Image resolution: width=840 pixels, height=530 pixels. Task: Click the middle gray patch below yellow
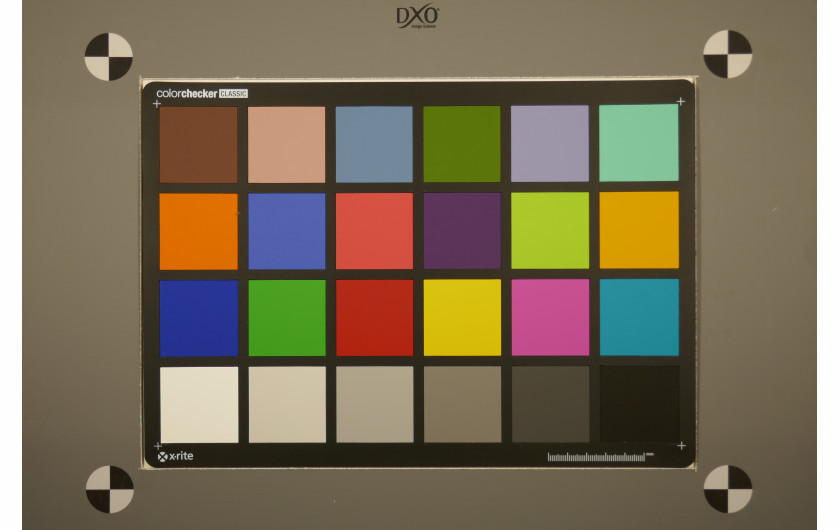point(463,404)
